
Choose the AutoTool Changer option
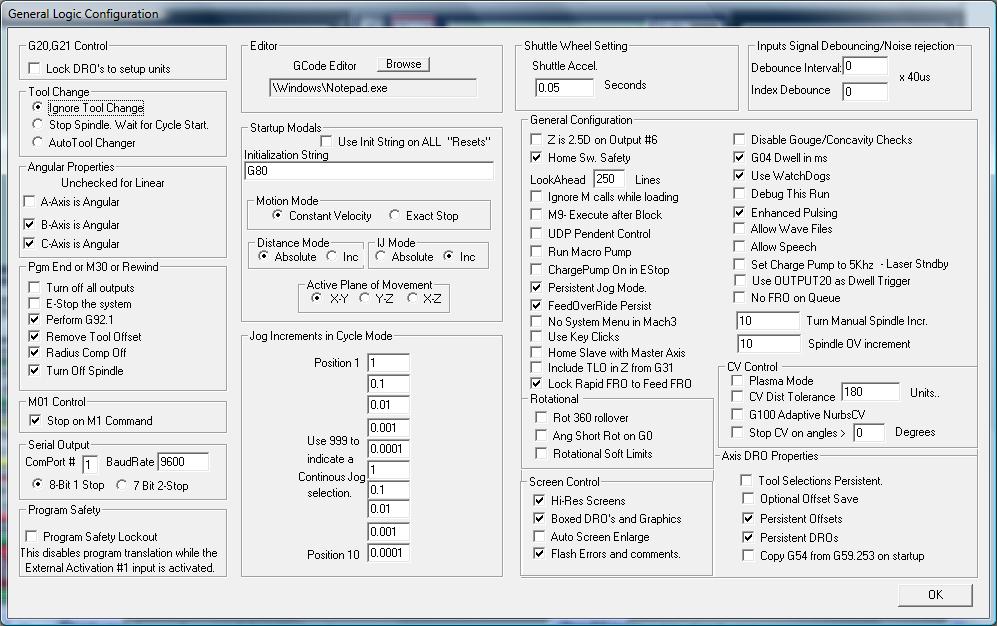point(38,143)
